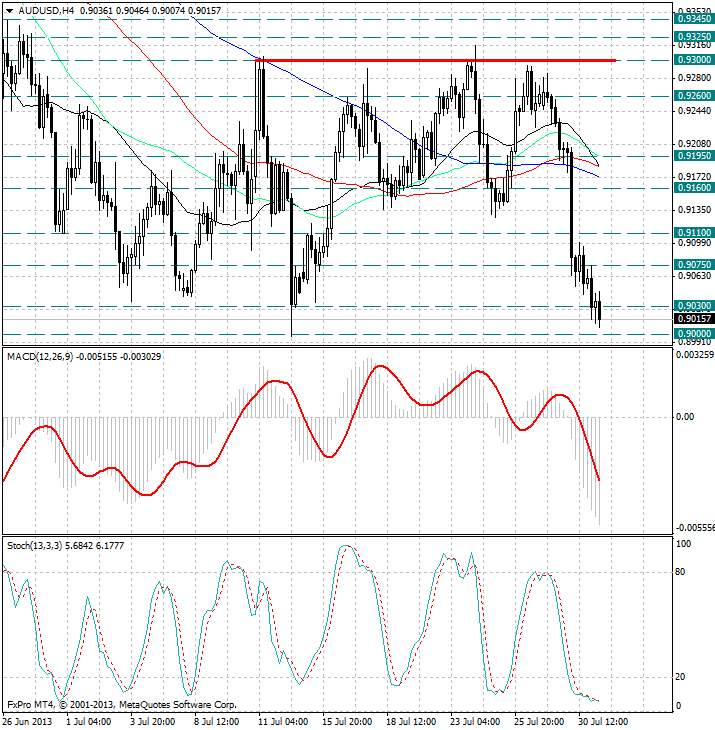Image resolution: width=715 pixels, height=730 pixels.
Task: Click the 0.91350 price scale value
Action: (695, 210)
